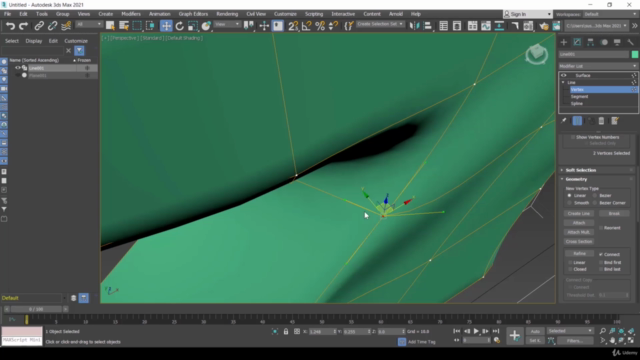Open the Hierarchy command panel tab
The width and height of the screenshot is (640, 360).
click(x=590, y=42)
